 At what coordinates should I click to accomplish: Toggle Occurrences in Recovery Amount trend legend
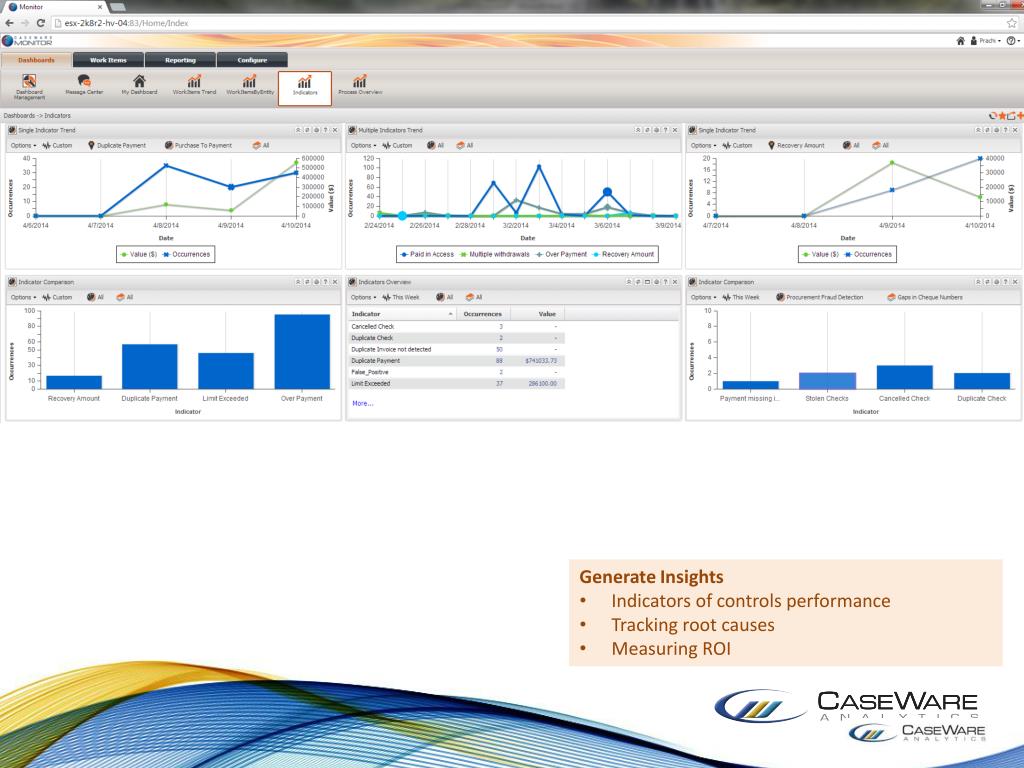[x=869, y=254]
